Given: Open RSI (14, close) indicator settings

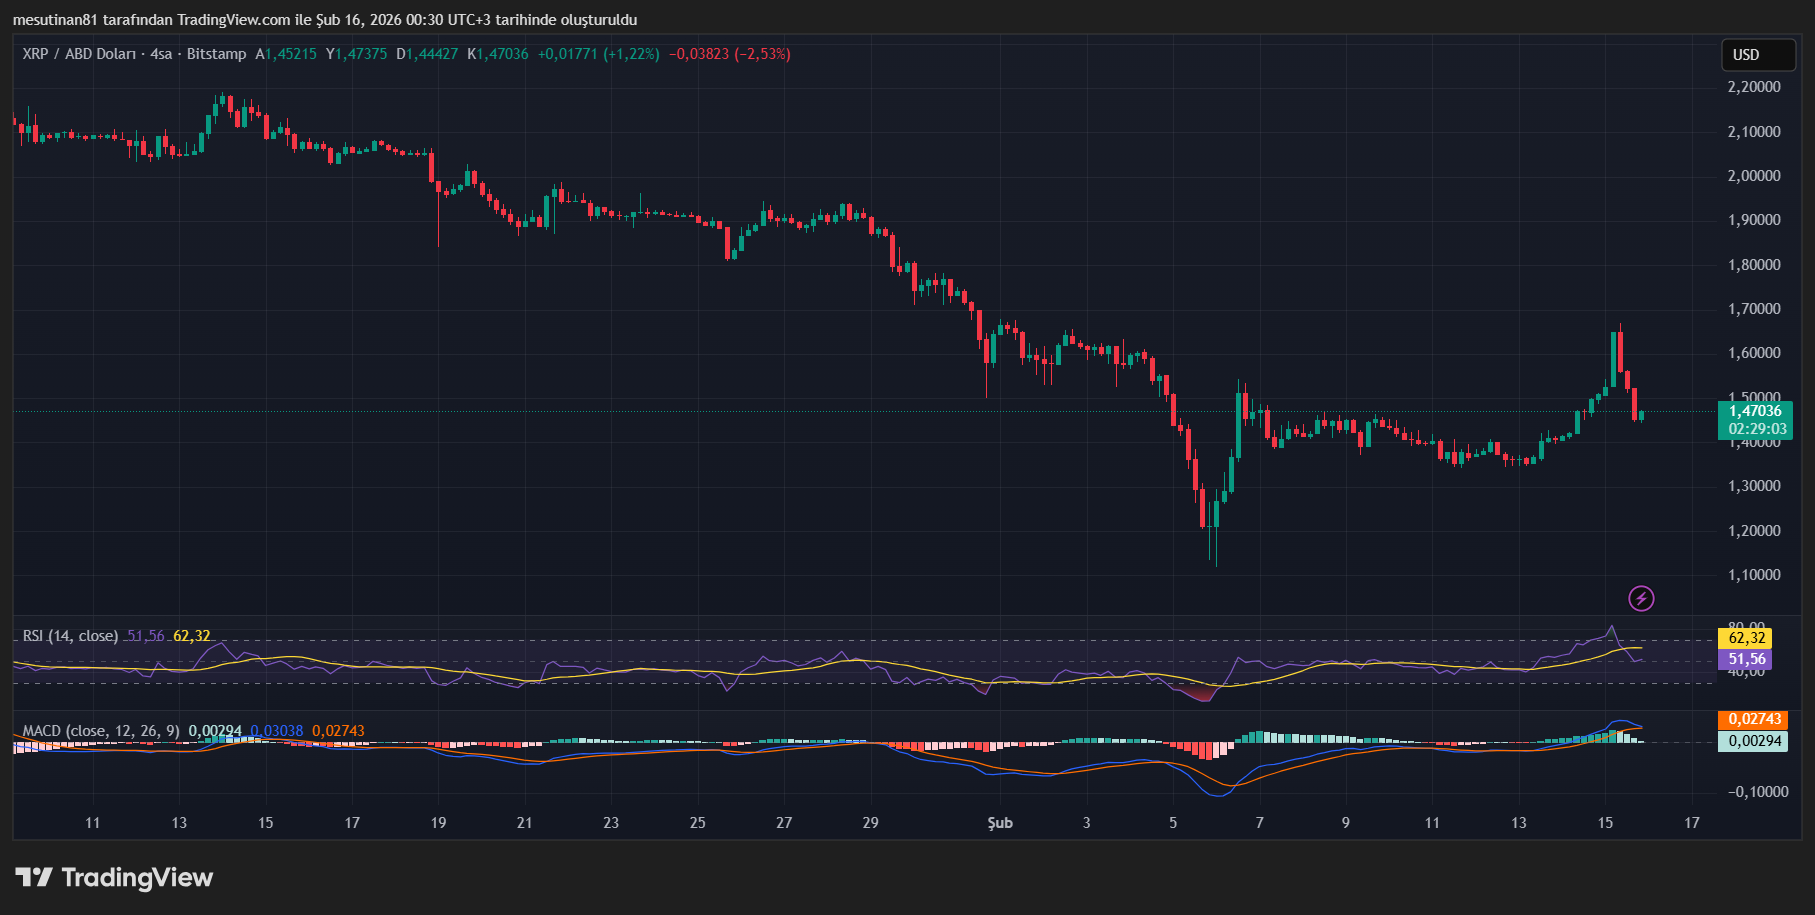Looking at the screenshot, I should pos(70,635).
